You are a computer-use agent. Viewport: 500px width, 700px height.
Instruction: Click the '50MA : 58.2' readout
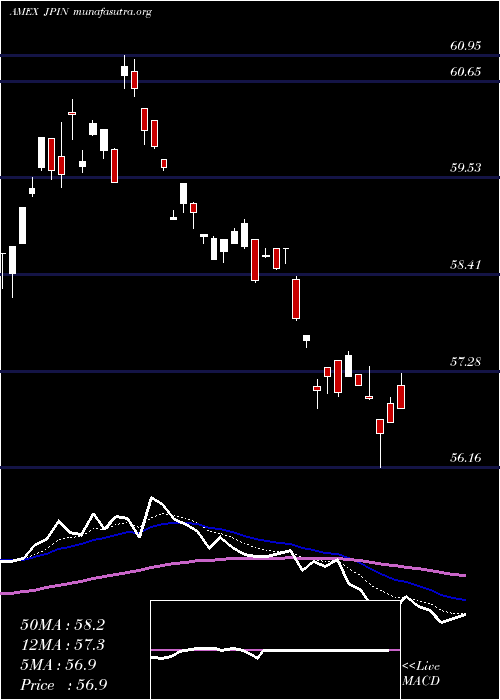pyautogui.click(x=62, y=625)
